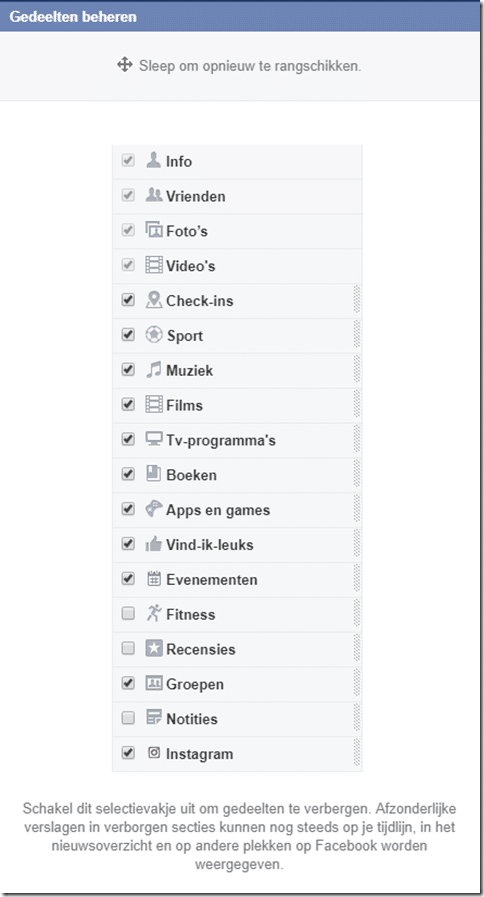Click the Check-ins map pin icon

(153, 300)
